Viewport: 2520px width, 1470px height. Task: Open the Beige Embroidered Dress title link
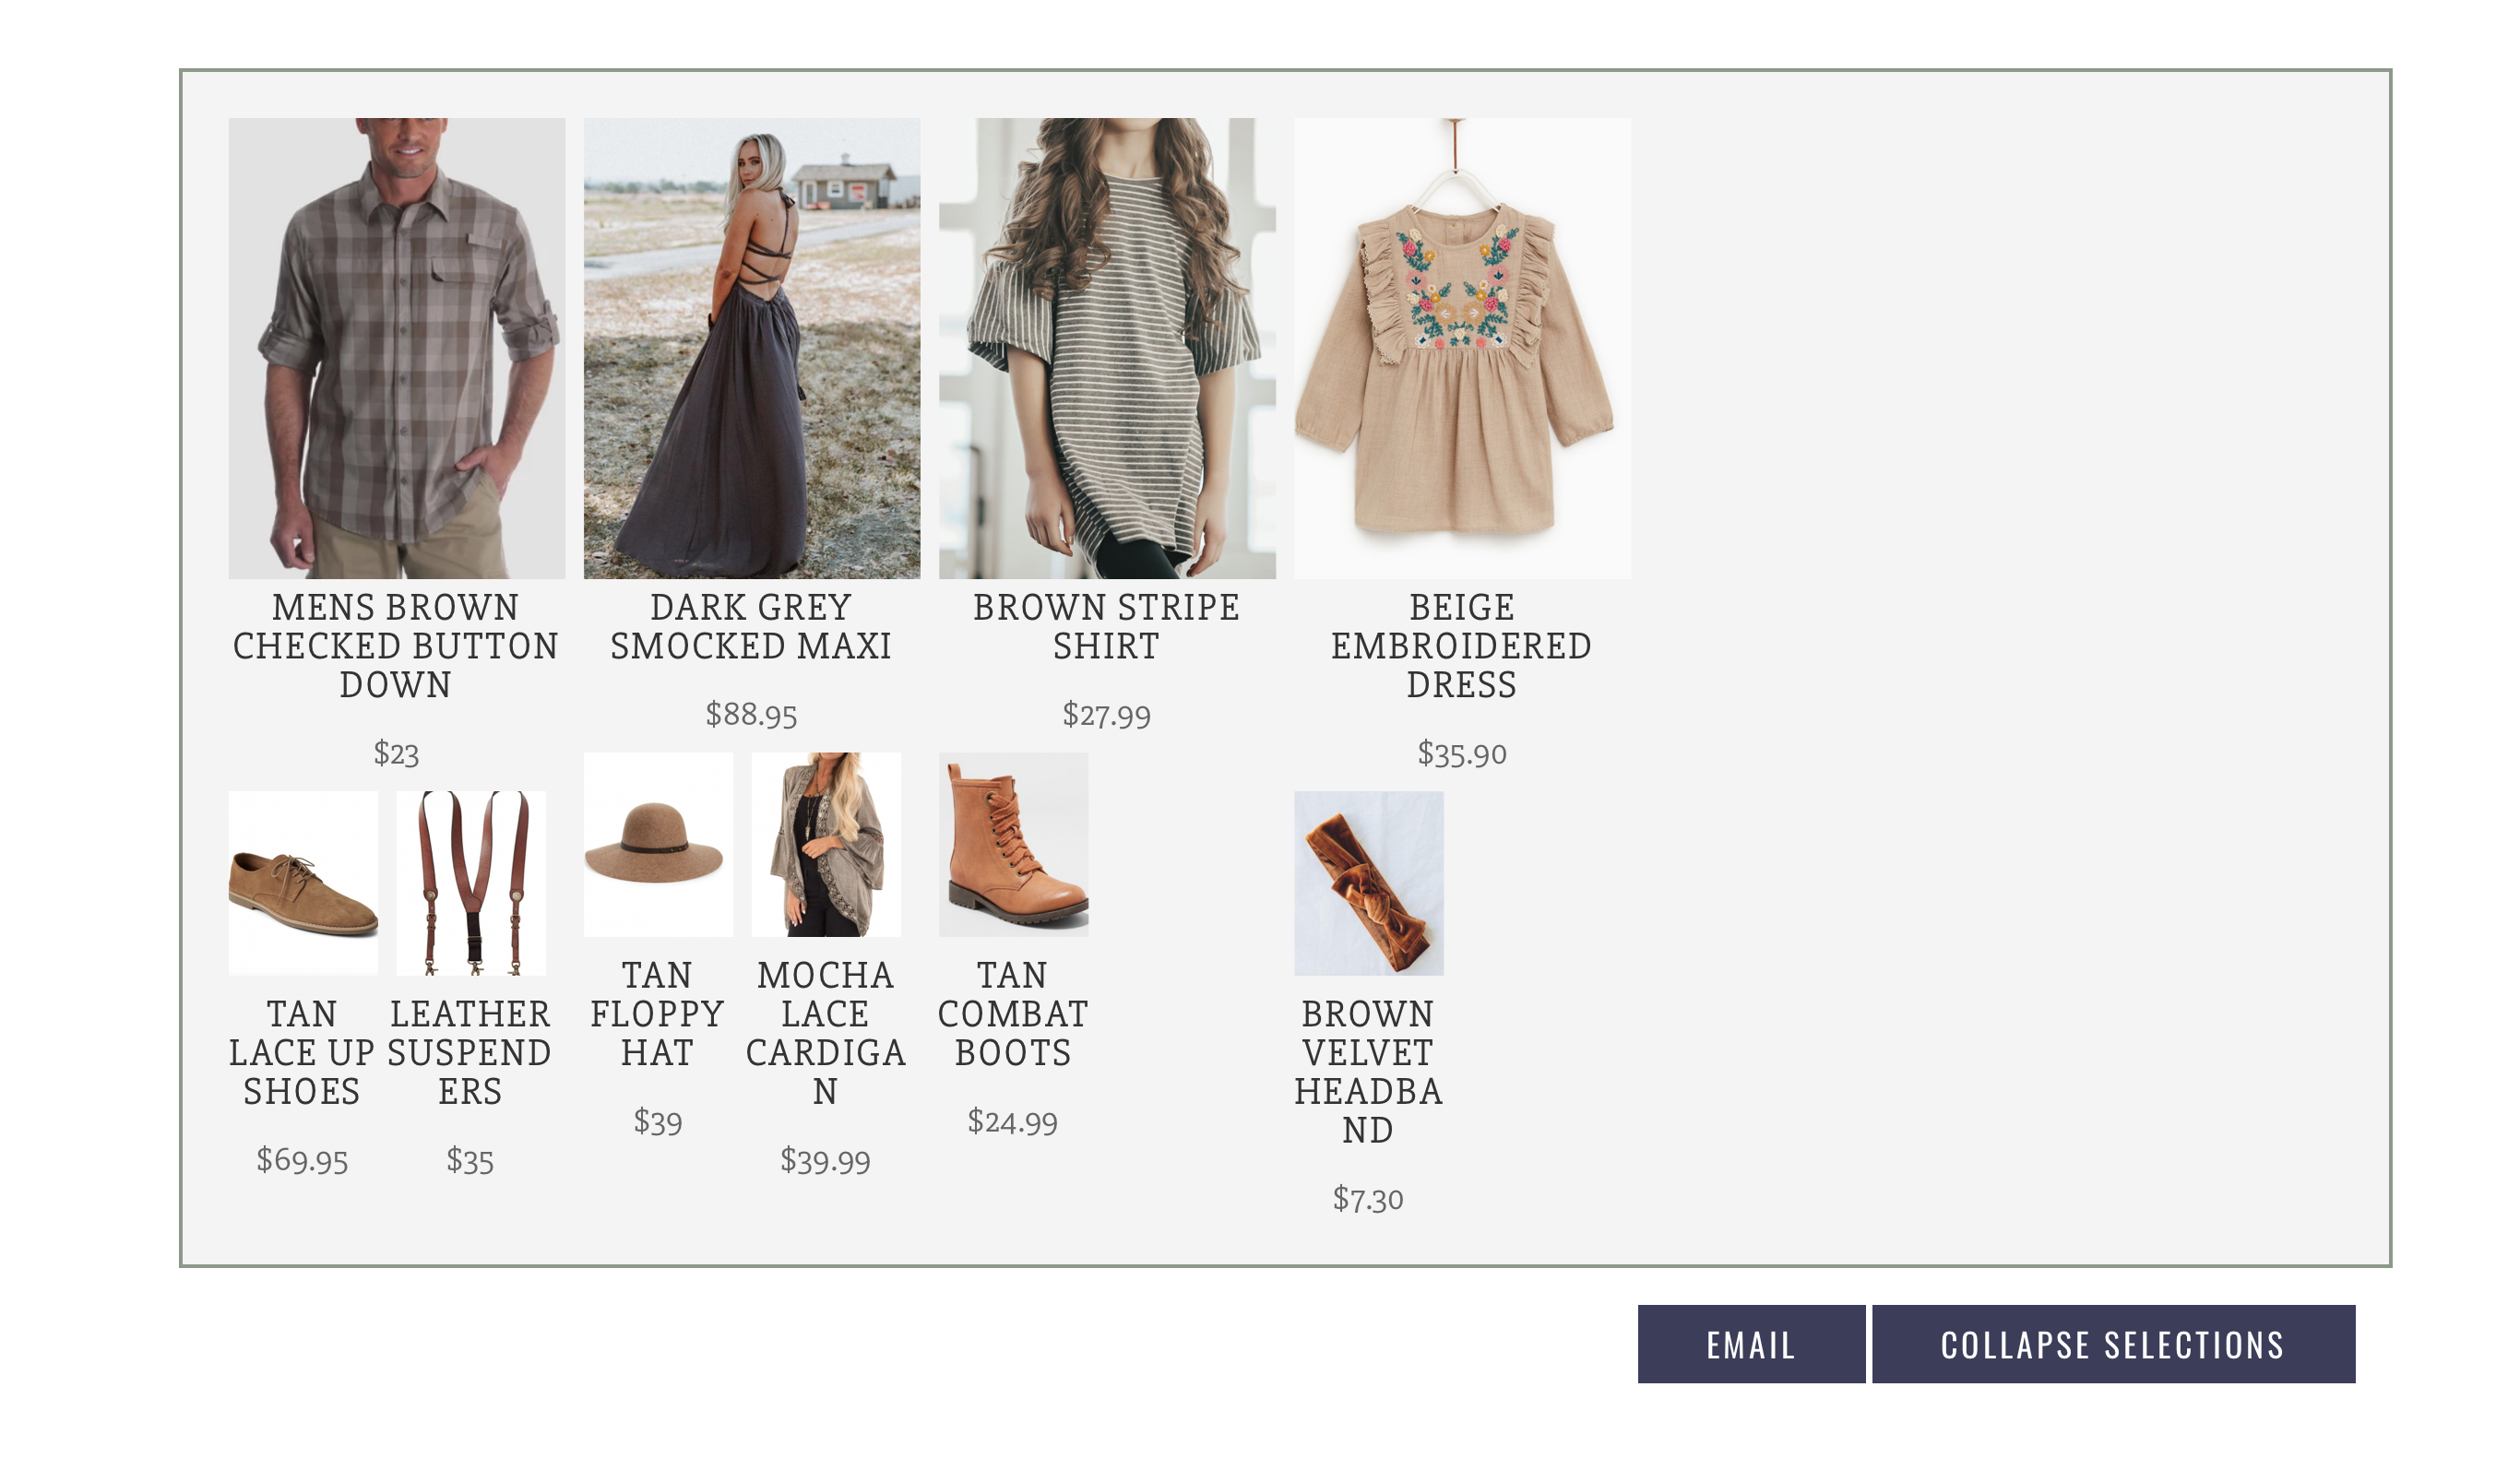(x=1461, y=646)
